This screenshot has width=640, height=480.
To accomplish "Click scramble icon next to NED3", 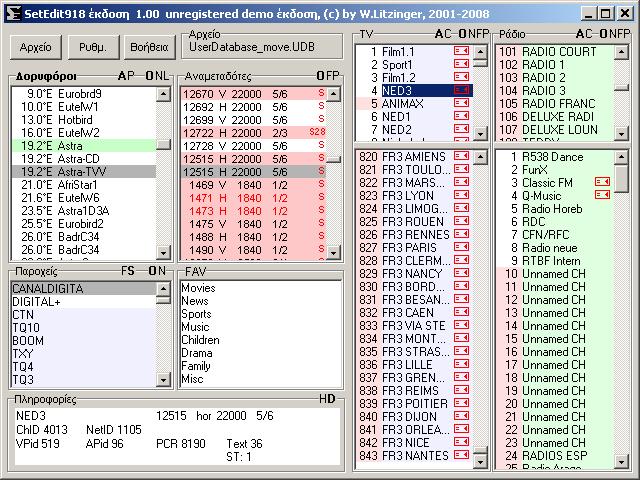I will 461,90.
